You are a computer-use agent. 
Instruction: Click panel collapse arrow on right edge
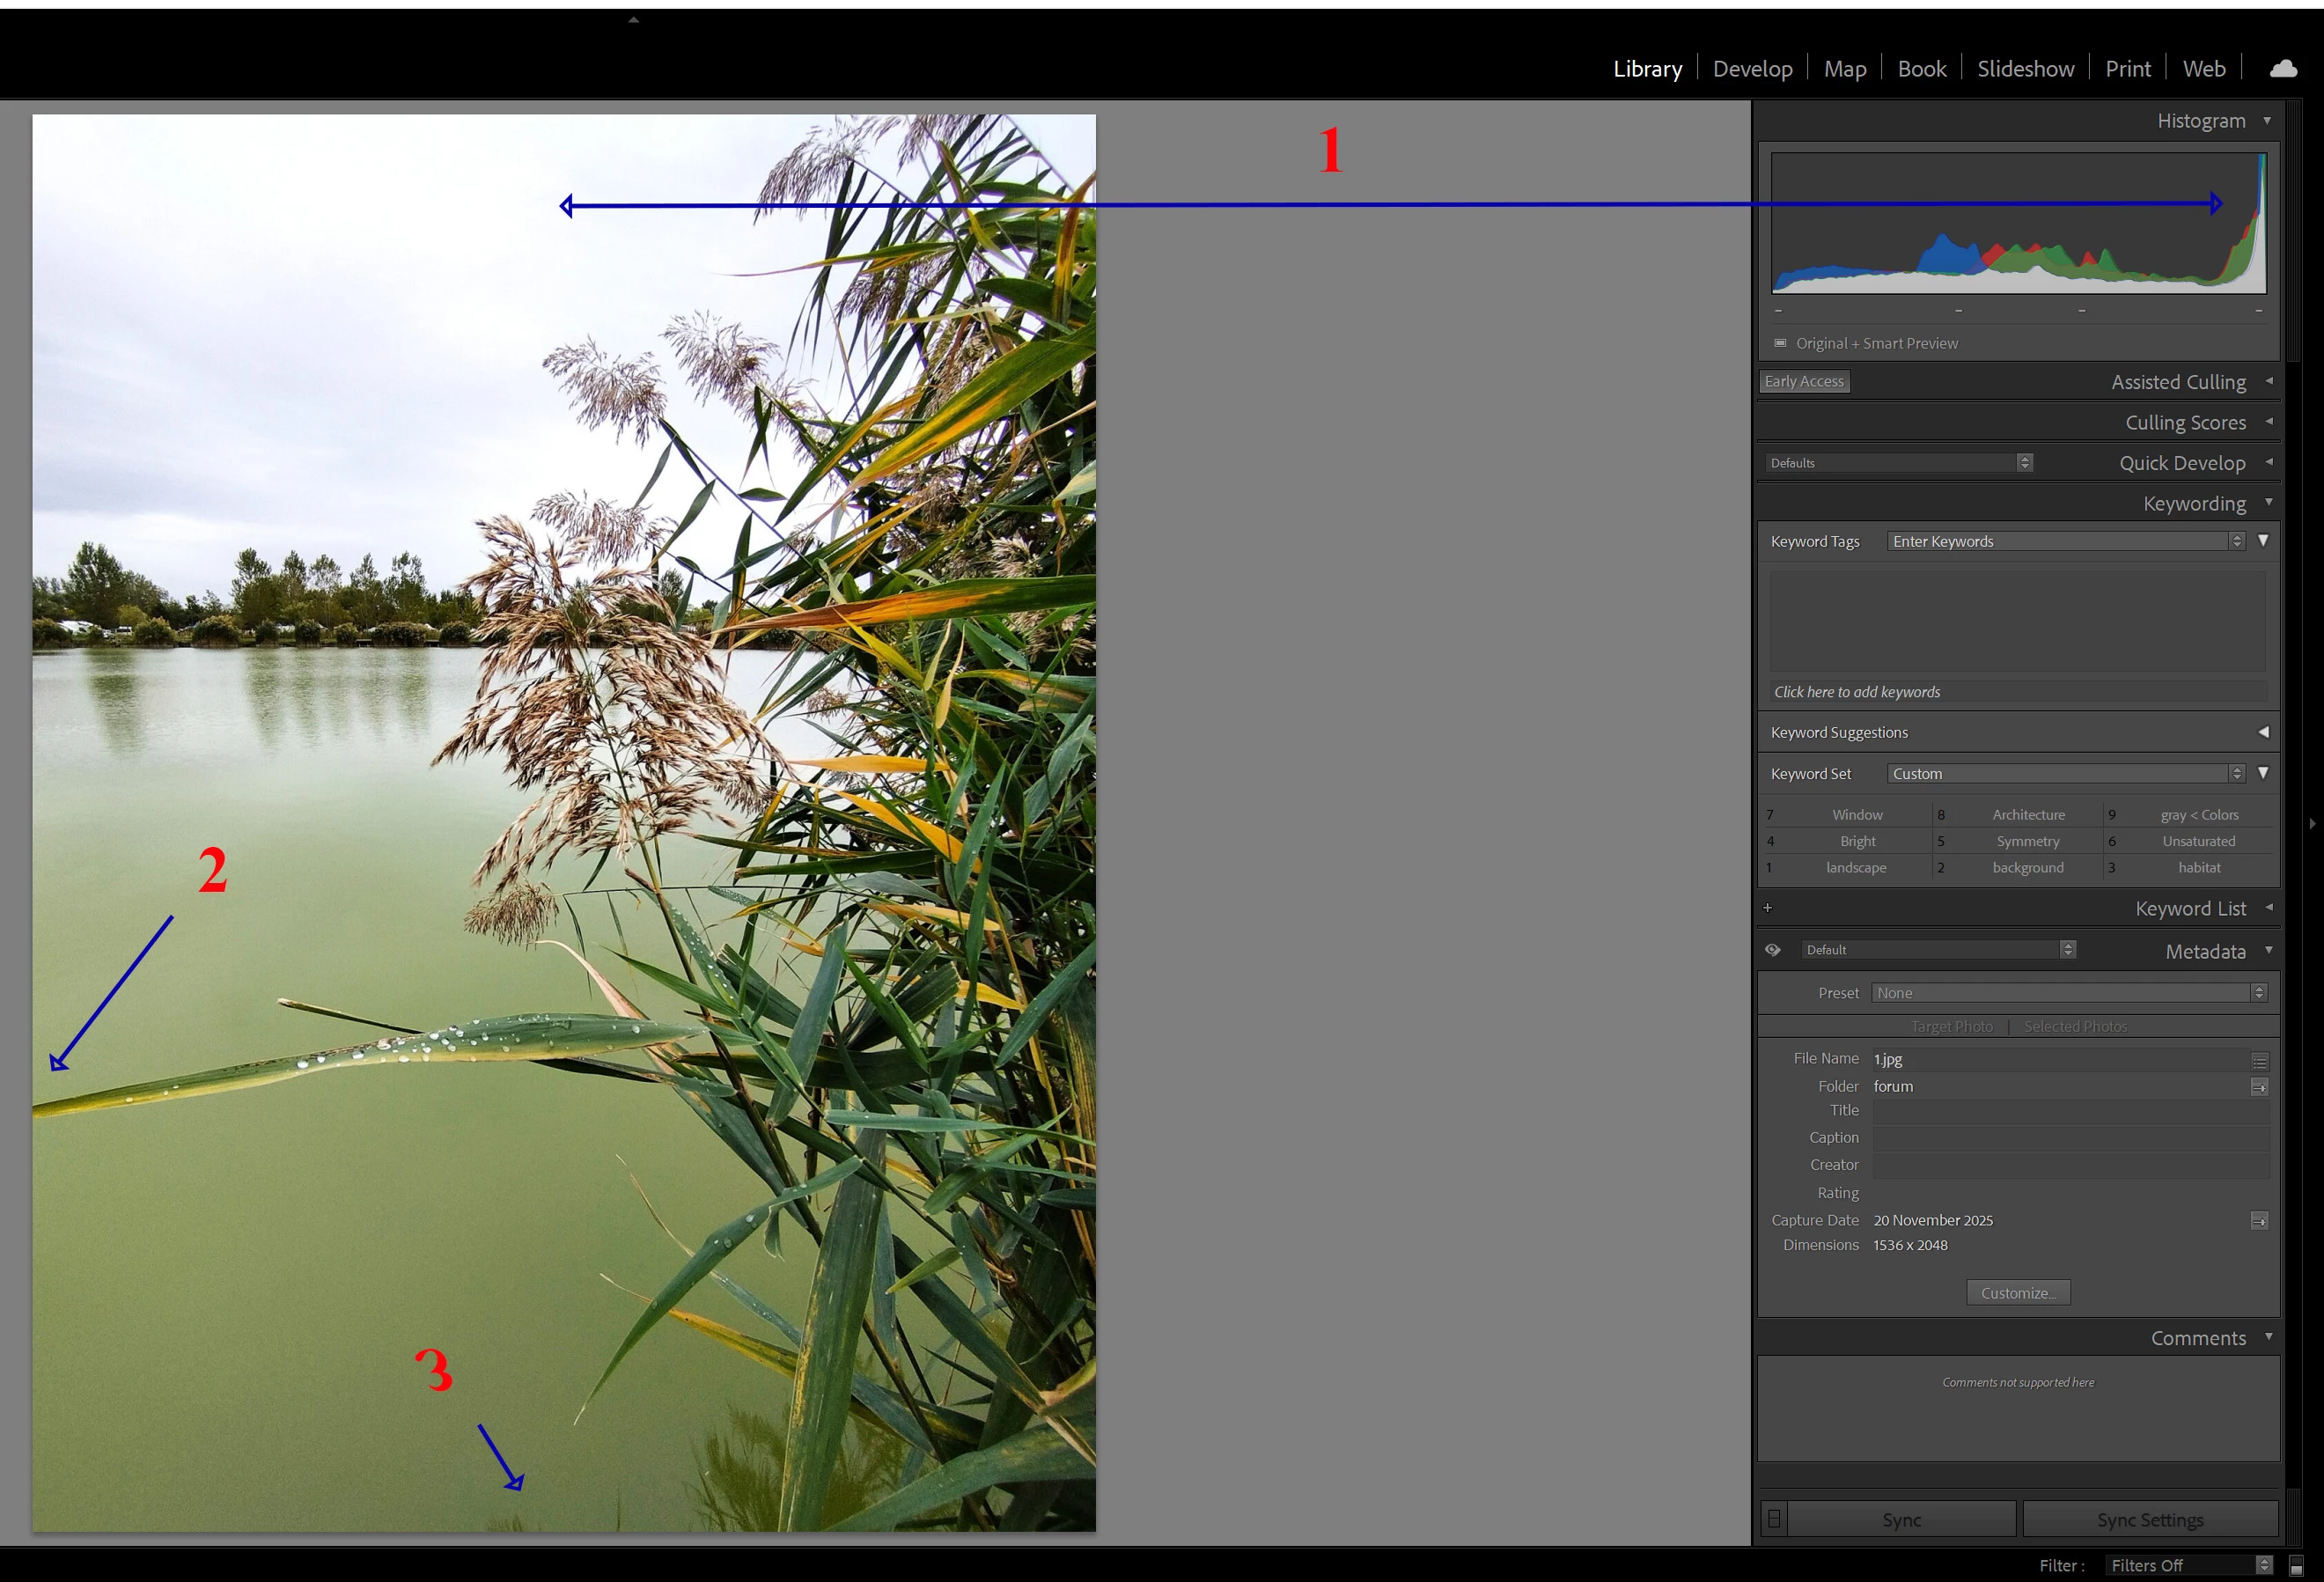[2312, 824]
